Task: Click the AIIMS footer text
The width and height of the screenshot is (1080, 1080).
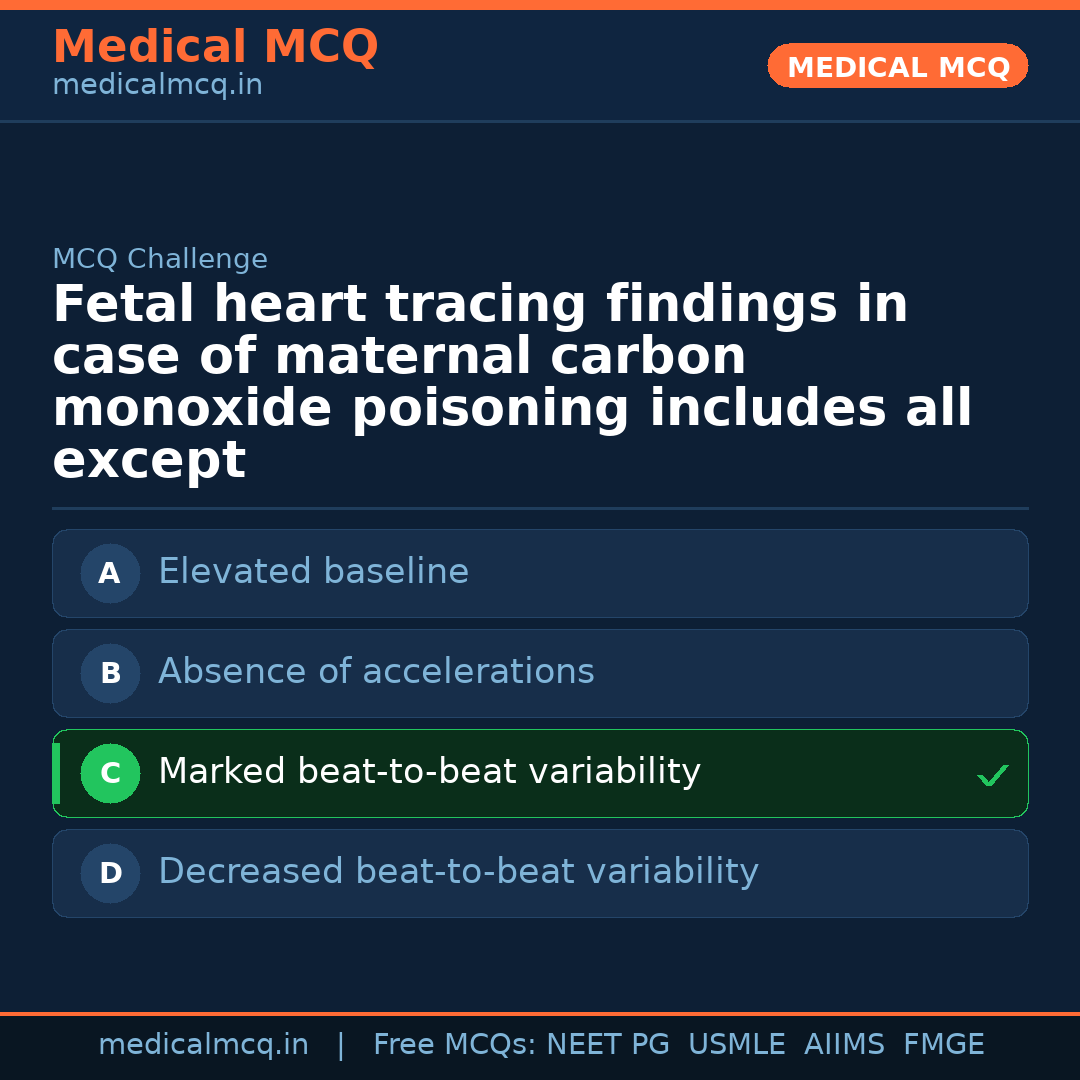Action: [844, 1045]
